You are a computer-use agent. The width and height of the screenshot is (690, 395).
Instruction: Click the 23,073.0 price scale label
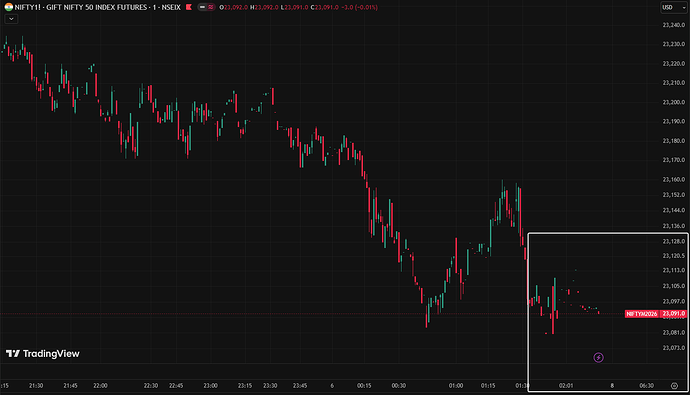coord(674,347)
